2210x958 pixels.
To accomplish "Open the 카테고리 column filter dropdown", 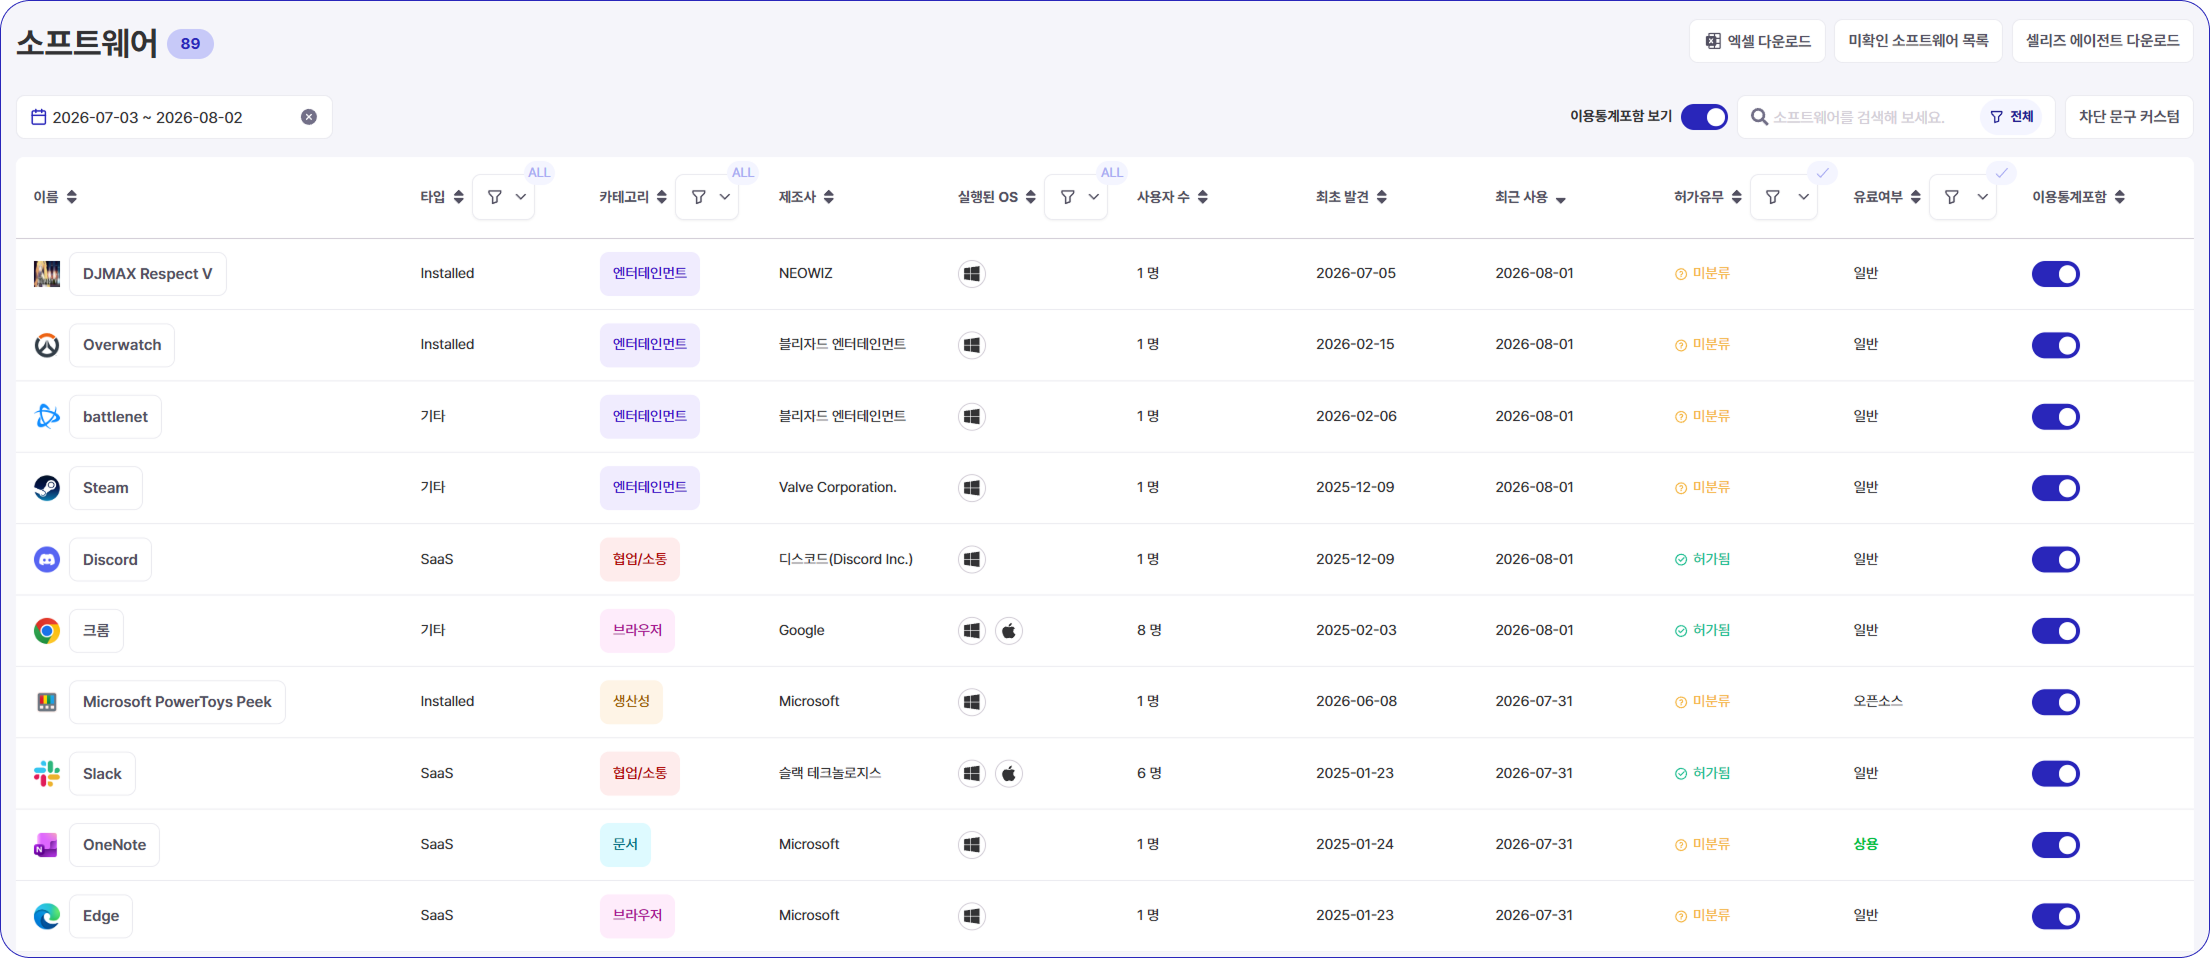I will click(708, 197).
